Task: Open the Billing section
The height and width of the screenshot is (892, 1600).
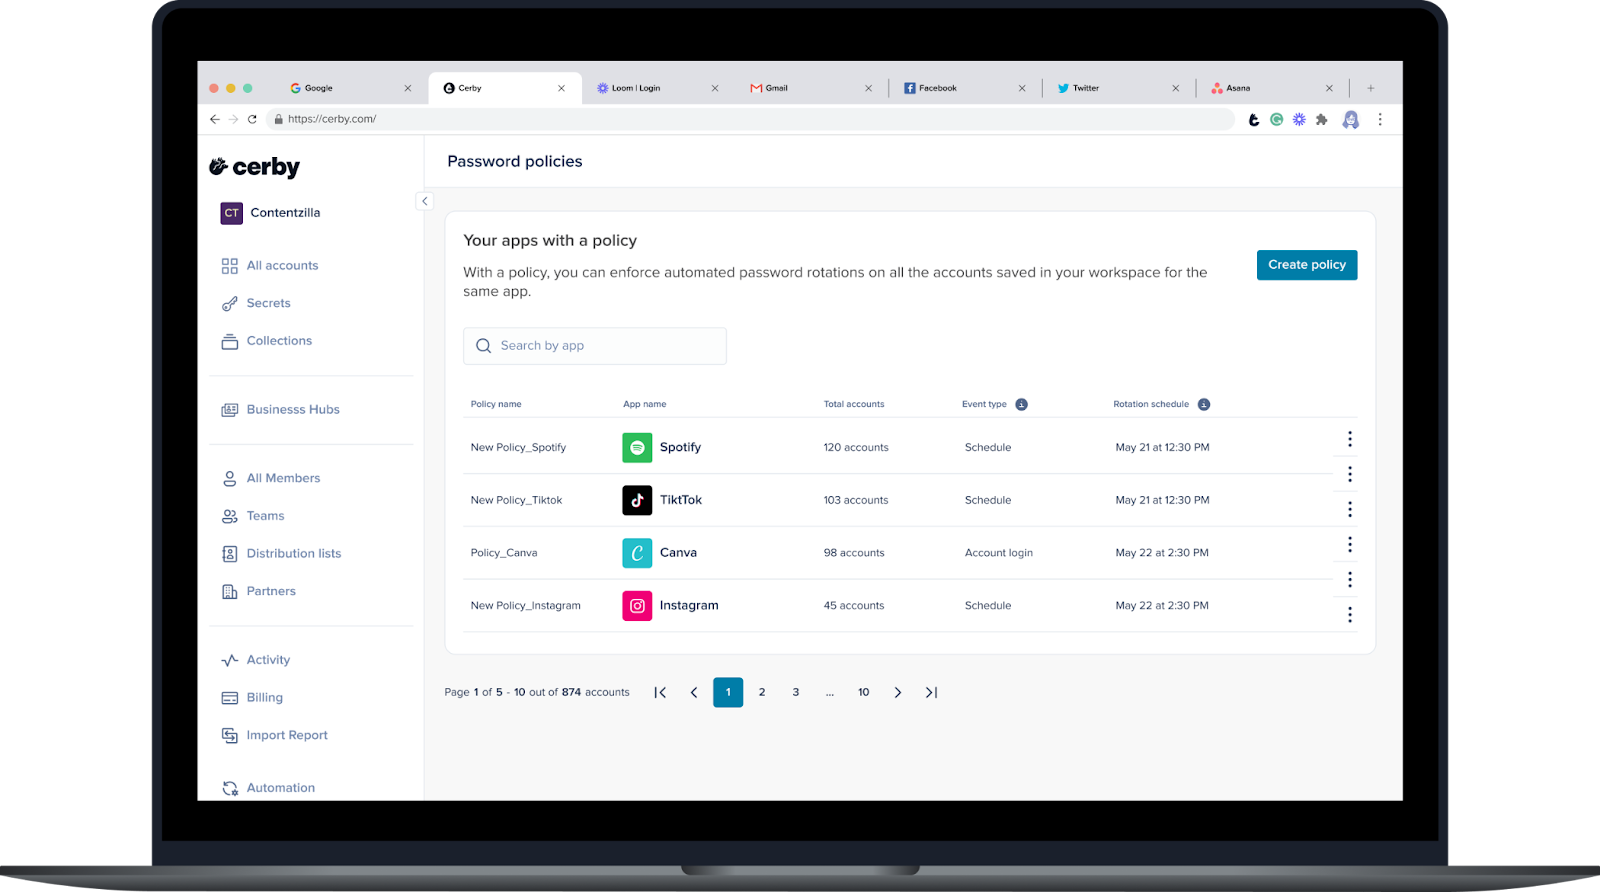Action: click(x=252, y=698)
